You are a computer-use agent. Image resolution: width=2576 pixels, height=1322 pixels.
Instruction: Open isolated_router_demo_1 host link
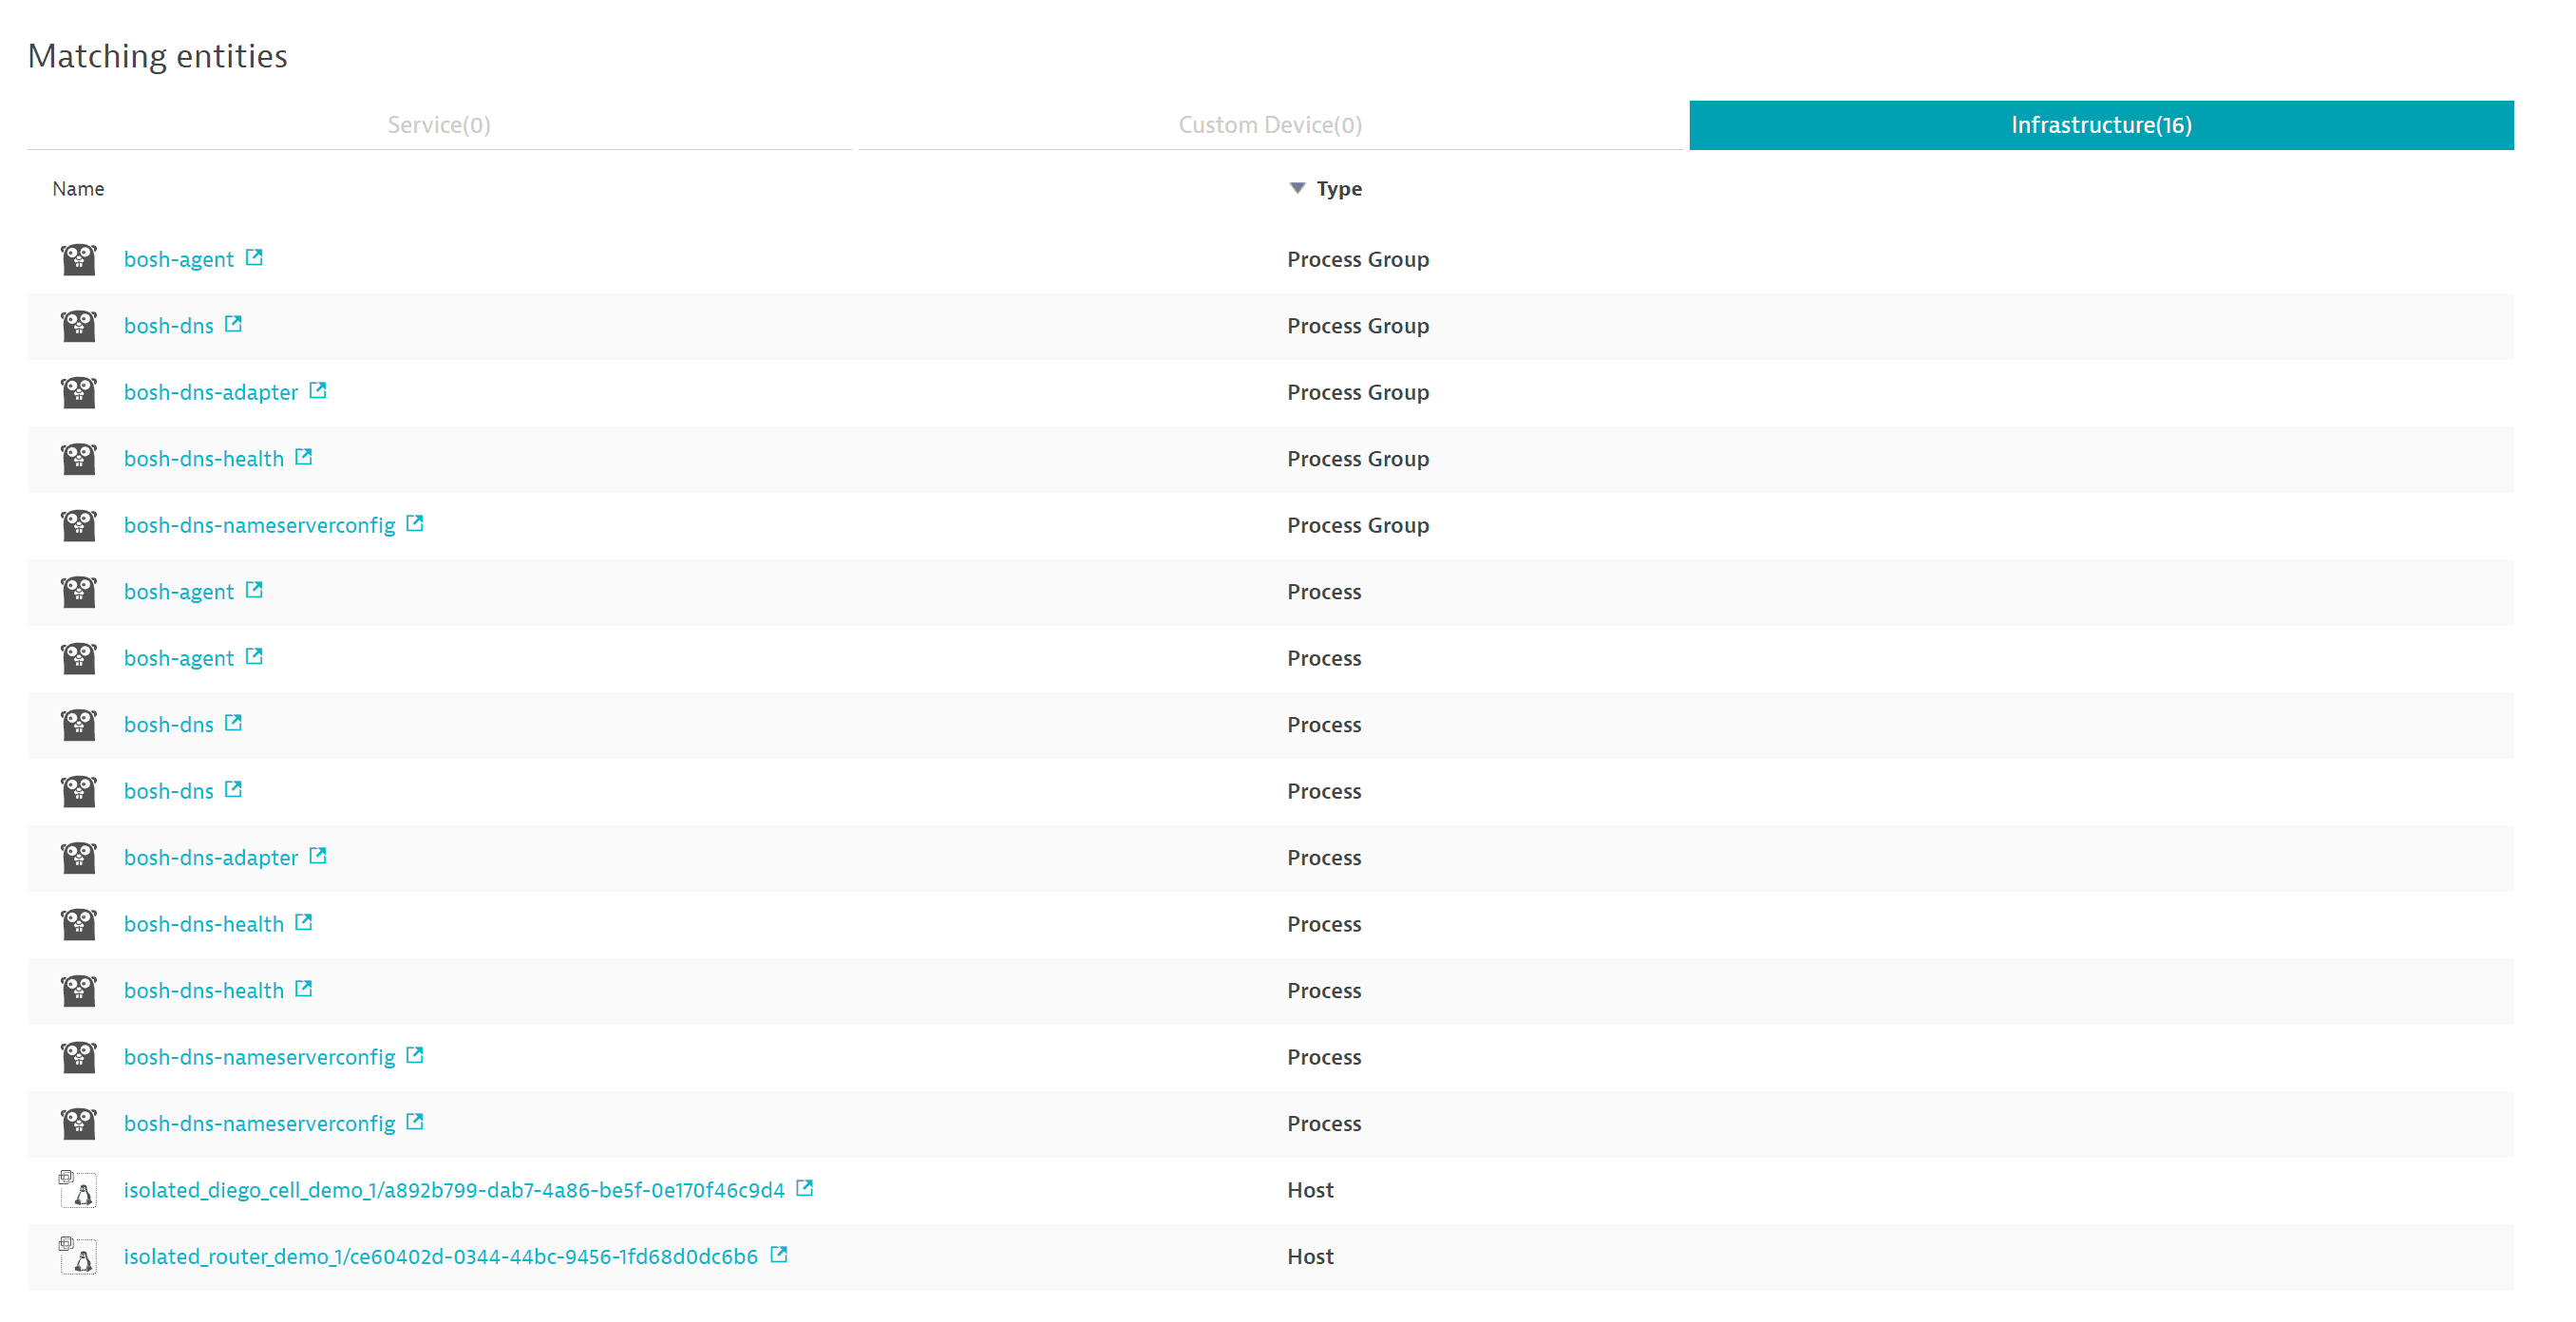[441, 1257]
